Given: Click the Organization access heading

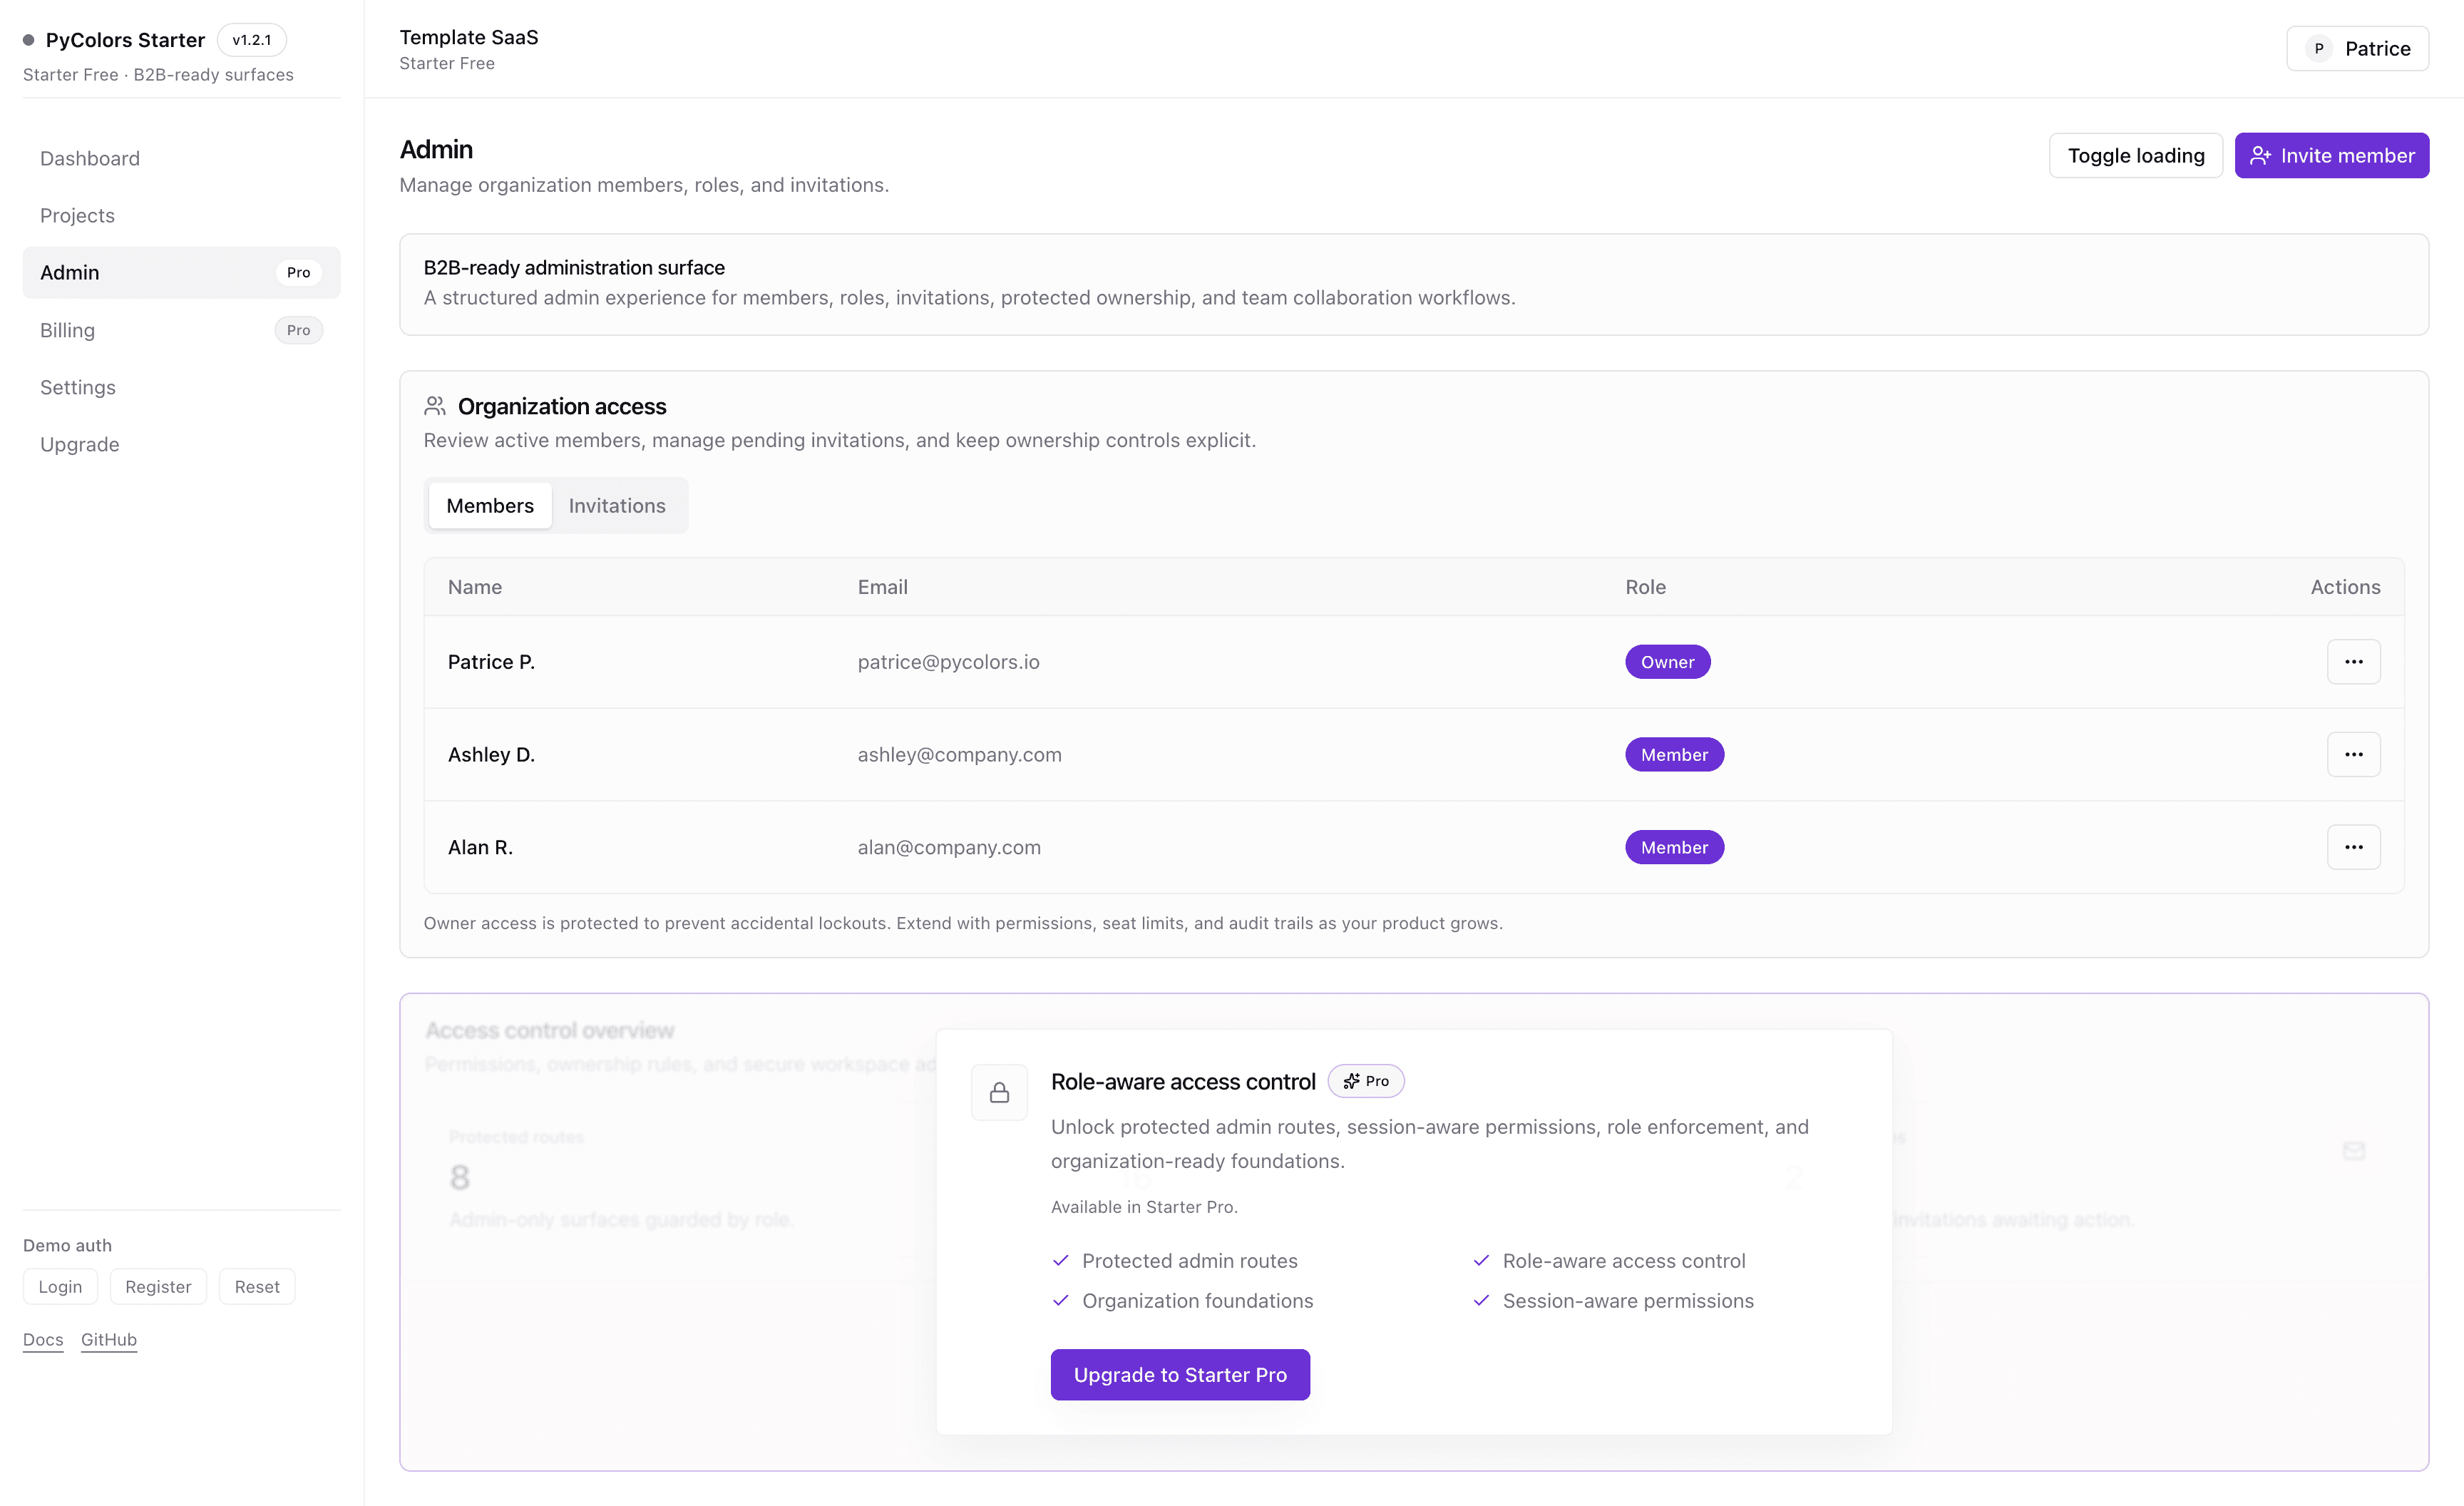Looking at the screenshot, I should click(562, 406).
